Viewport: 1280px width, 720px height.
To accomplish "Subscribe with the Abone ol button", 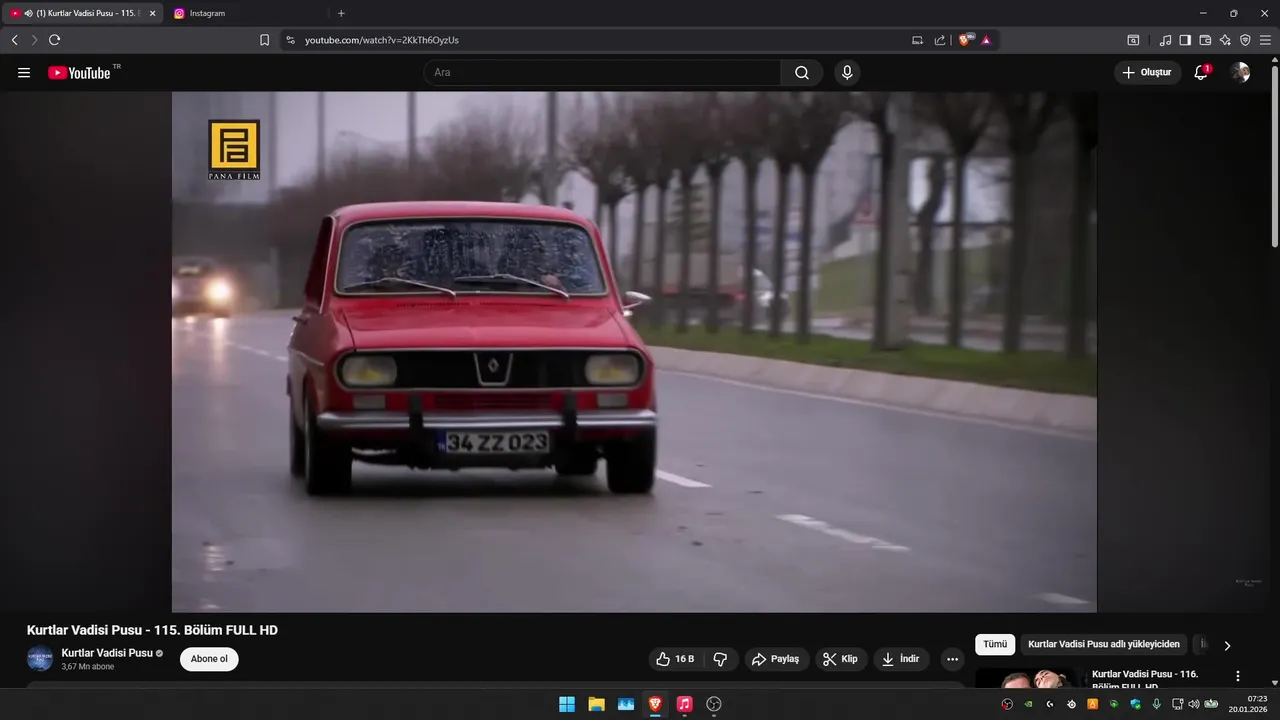I will pos(209,659).
